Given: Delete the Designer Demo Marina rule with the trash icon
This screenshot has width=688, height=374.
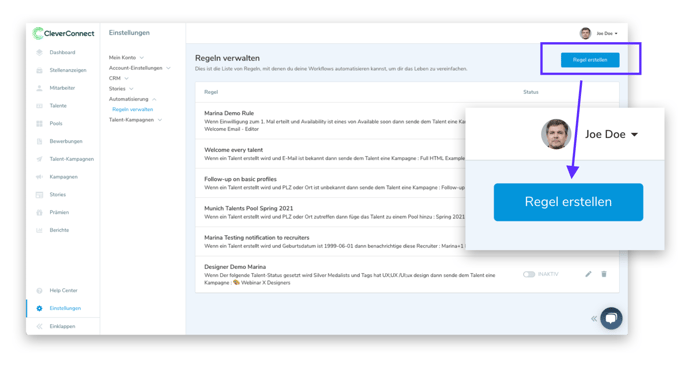Looking at the screenshot, I should click(604, 274).
